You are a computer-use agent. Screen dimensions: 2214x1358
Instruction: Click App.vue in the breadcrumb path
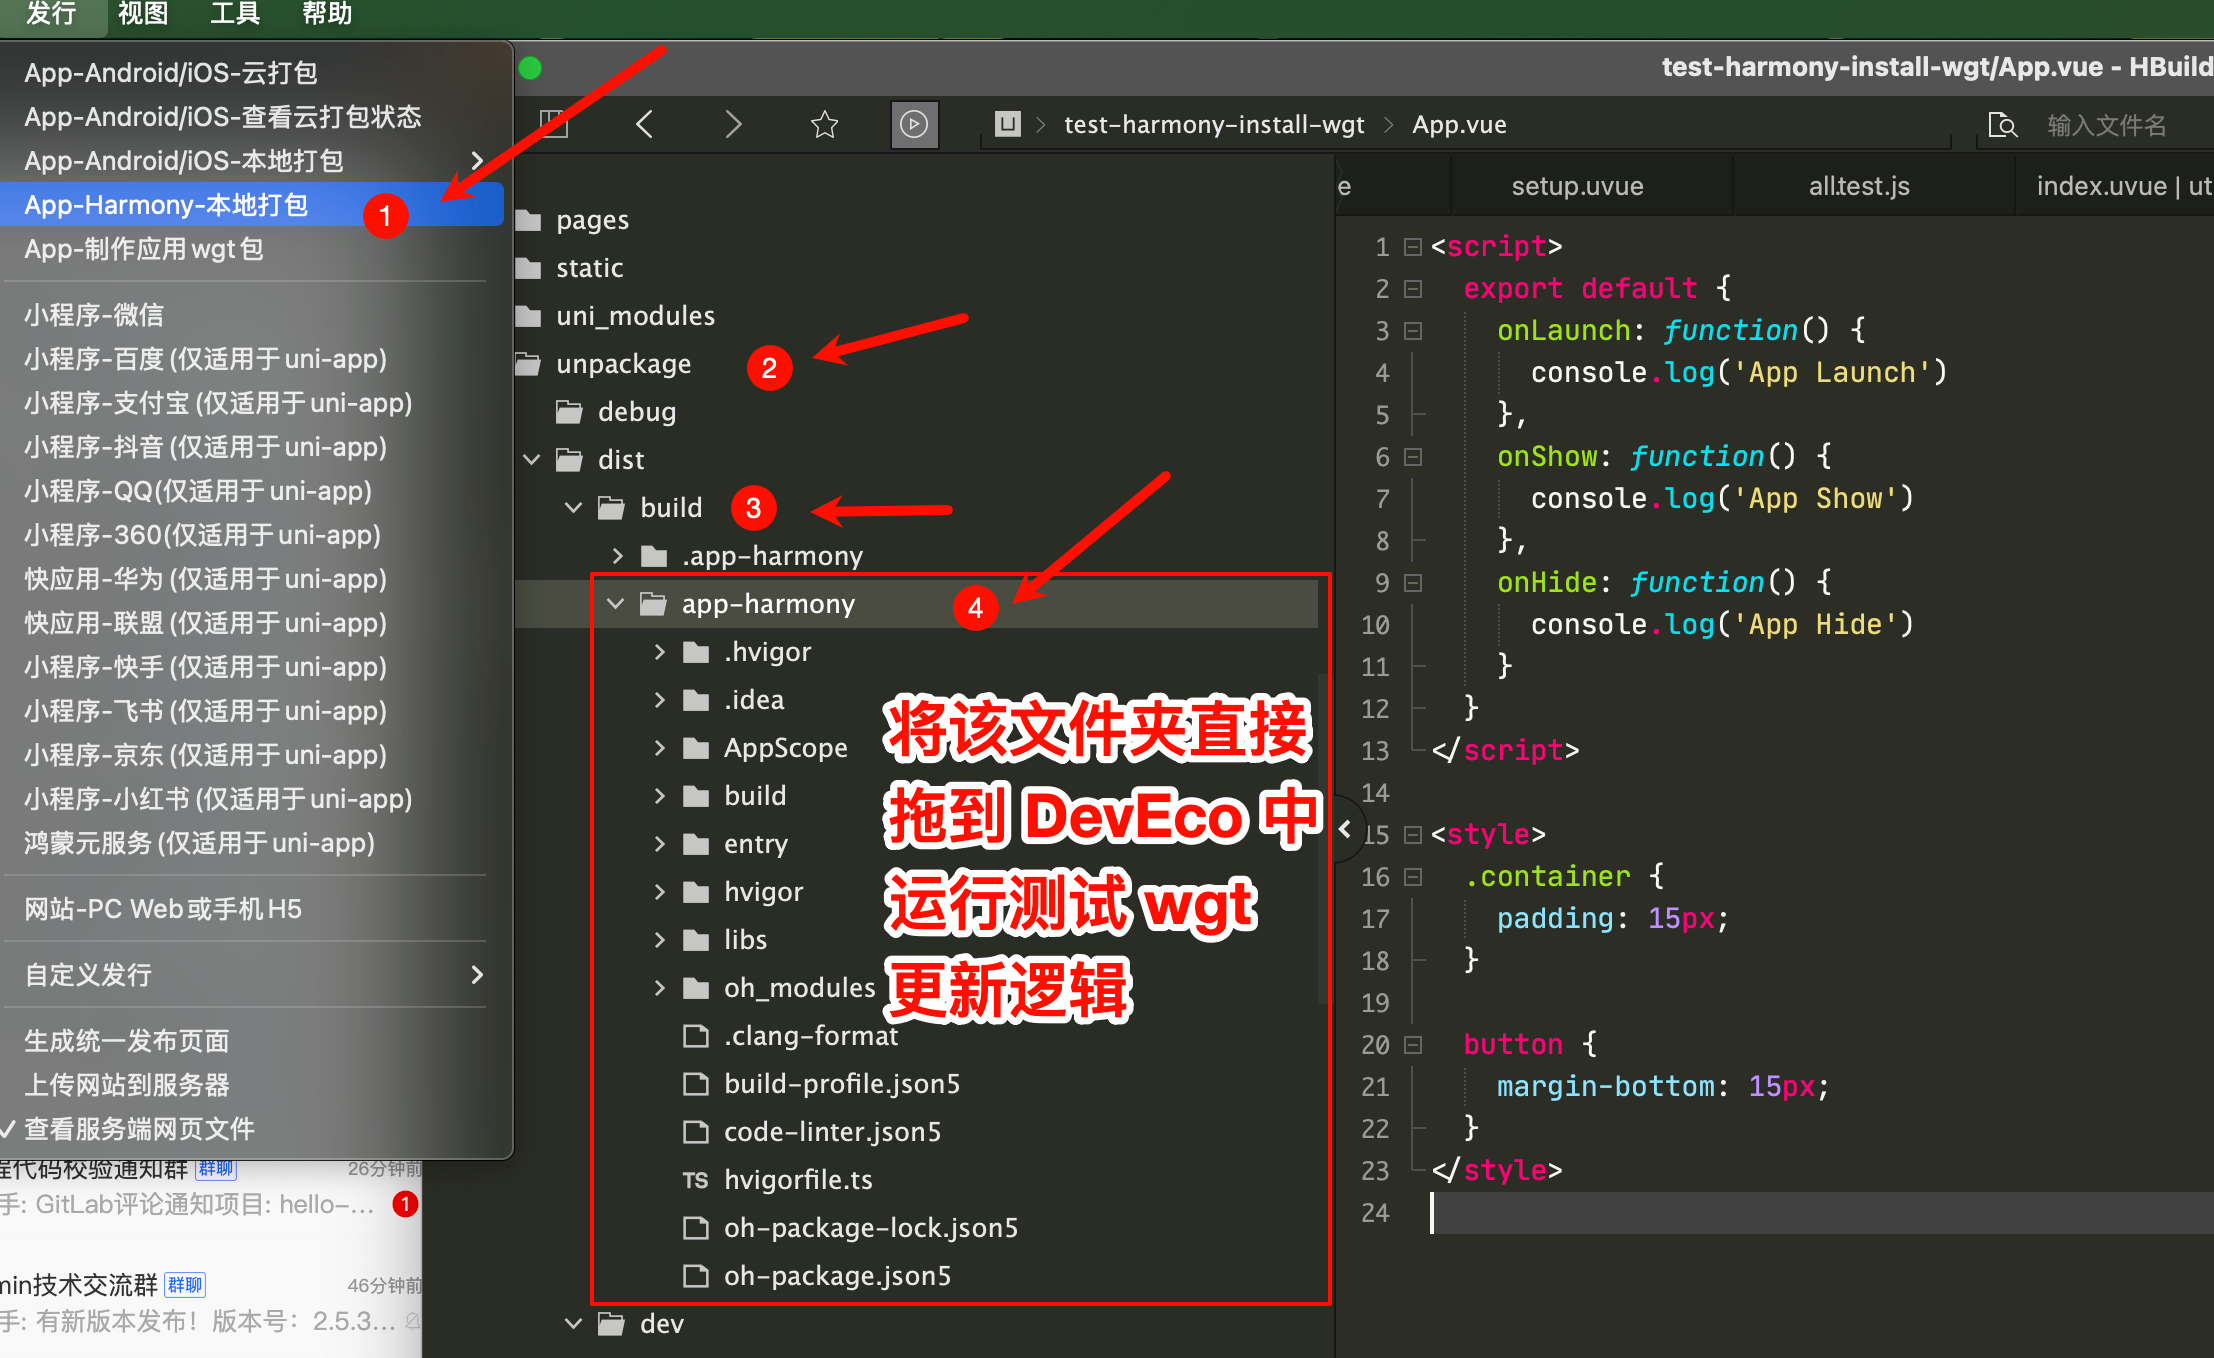[x=1459, y=125]
